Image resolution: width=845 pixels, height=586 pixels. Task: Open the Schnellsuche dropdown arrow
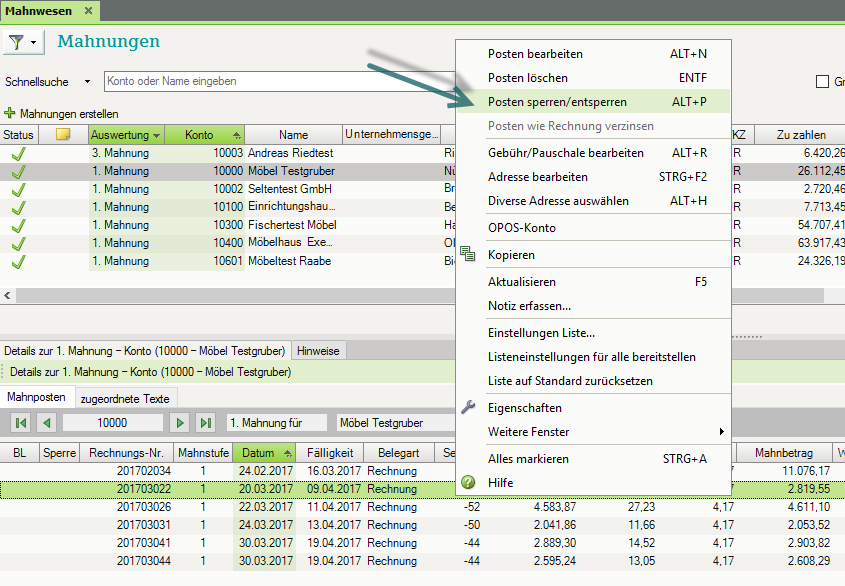coord(87,82)
